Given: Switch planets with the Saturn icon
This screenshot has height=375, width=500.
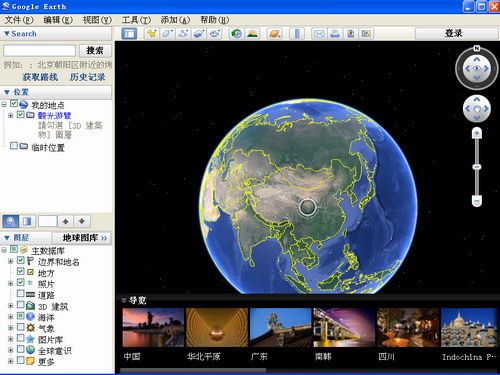Looking at the screenshot, I should 274,34.
